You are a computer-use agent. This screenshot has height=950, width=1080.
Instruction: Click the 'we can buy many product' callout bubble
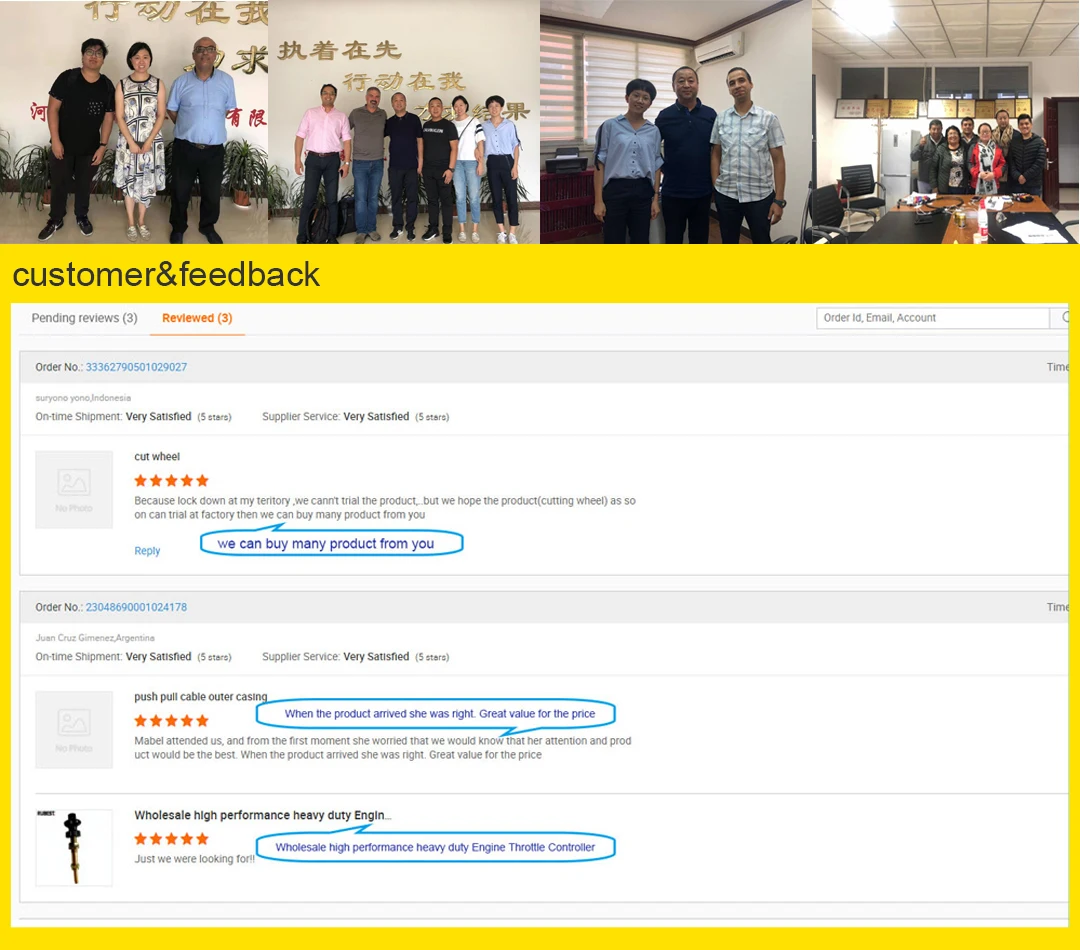click(x=331, y=544)
